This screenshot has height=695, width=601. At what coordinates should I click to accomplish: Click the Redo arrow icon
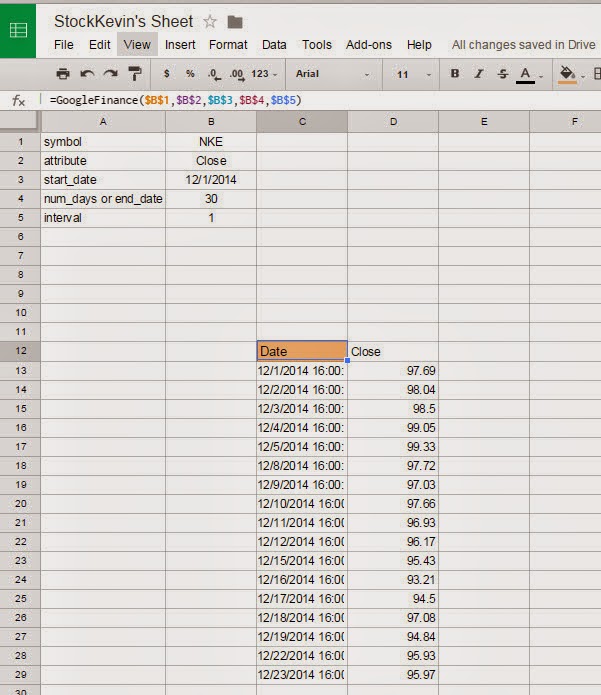click(x=110, y=74)
